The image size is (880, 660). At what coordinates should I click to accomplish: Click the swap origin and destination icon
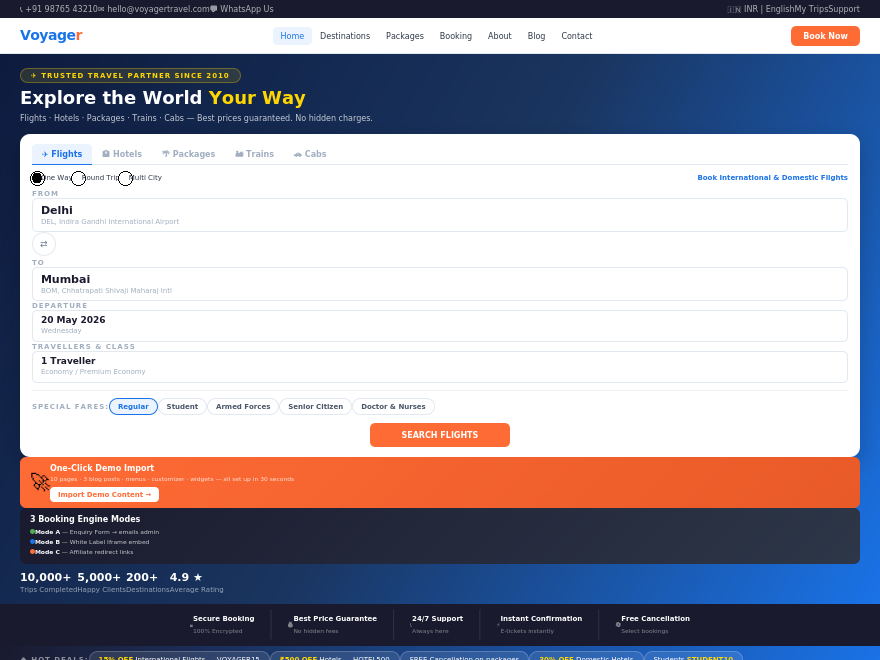click(x=44, y=244)
